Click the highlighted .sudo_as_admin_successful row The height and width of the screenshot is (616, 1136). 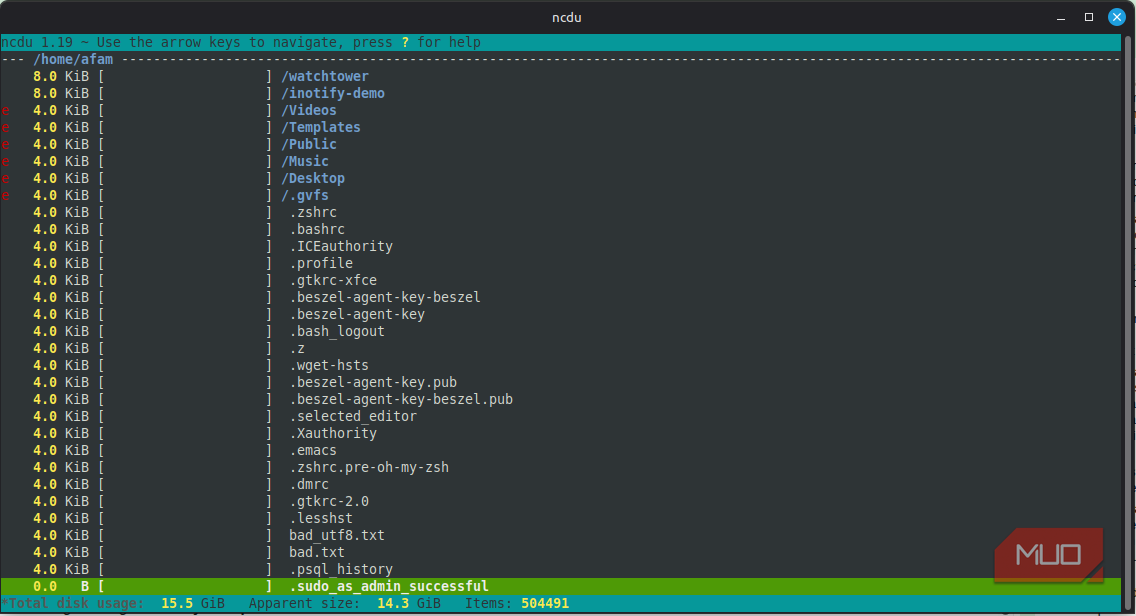[561, 587]
